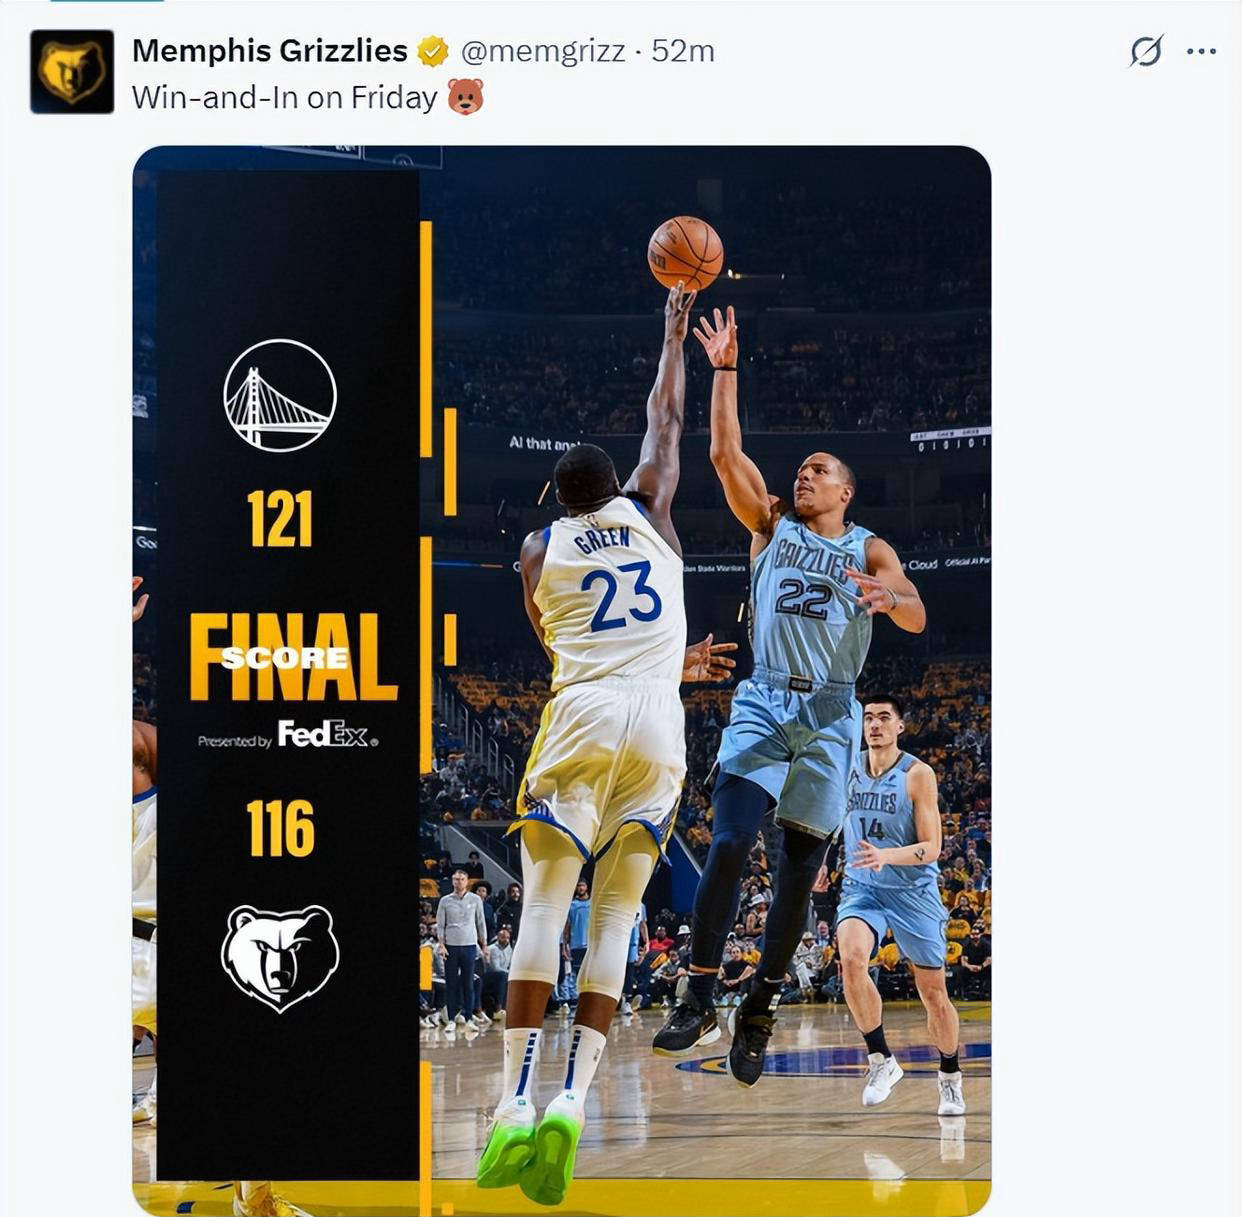Screen dimensions: 1242x1217
Task: Click the neon green sneakers in the photo
Action: [530, 1147]
